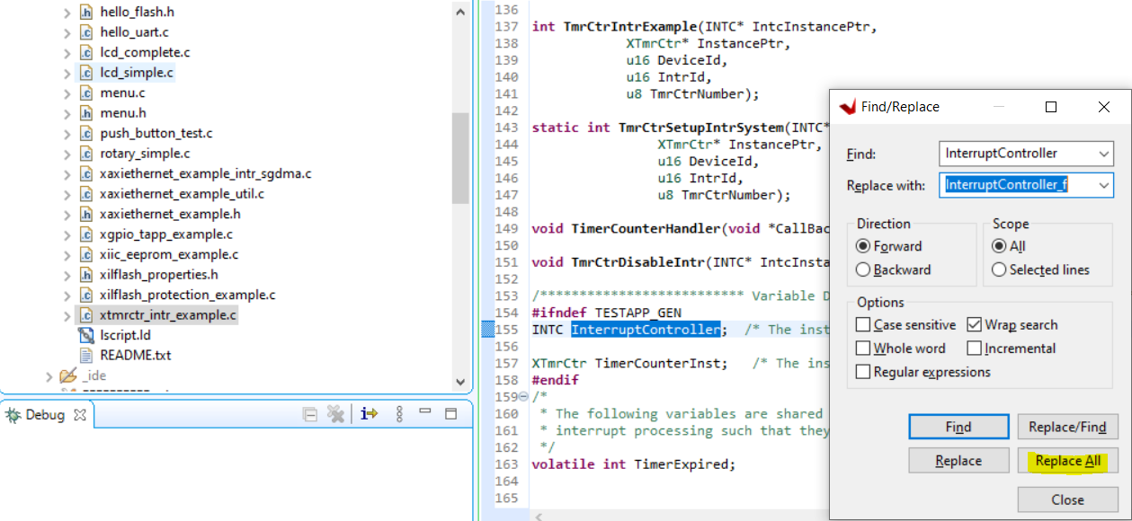Enable the Whole word checkbox

pyautogui.click(x=863, y=349)
